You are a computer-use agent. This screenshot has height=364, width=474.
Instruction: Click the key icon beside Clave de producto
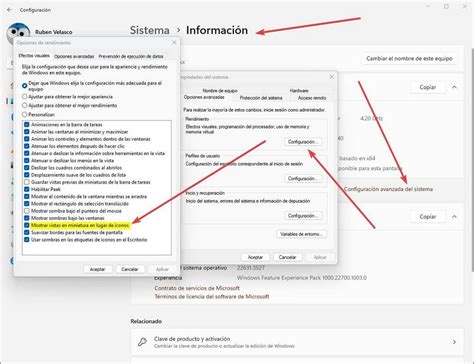(142, 342)
